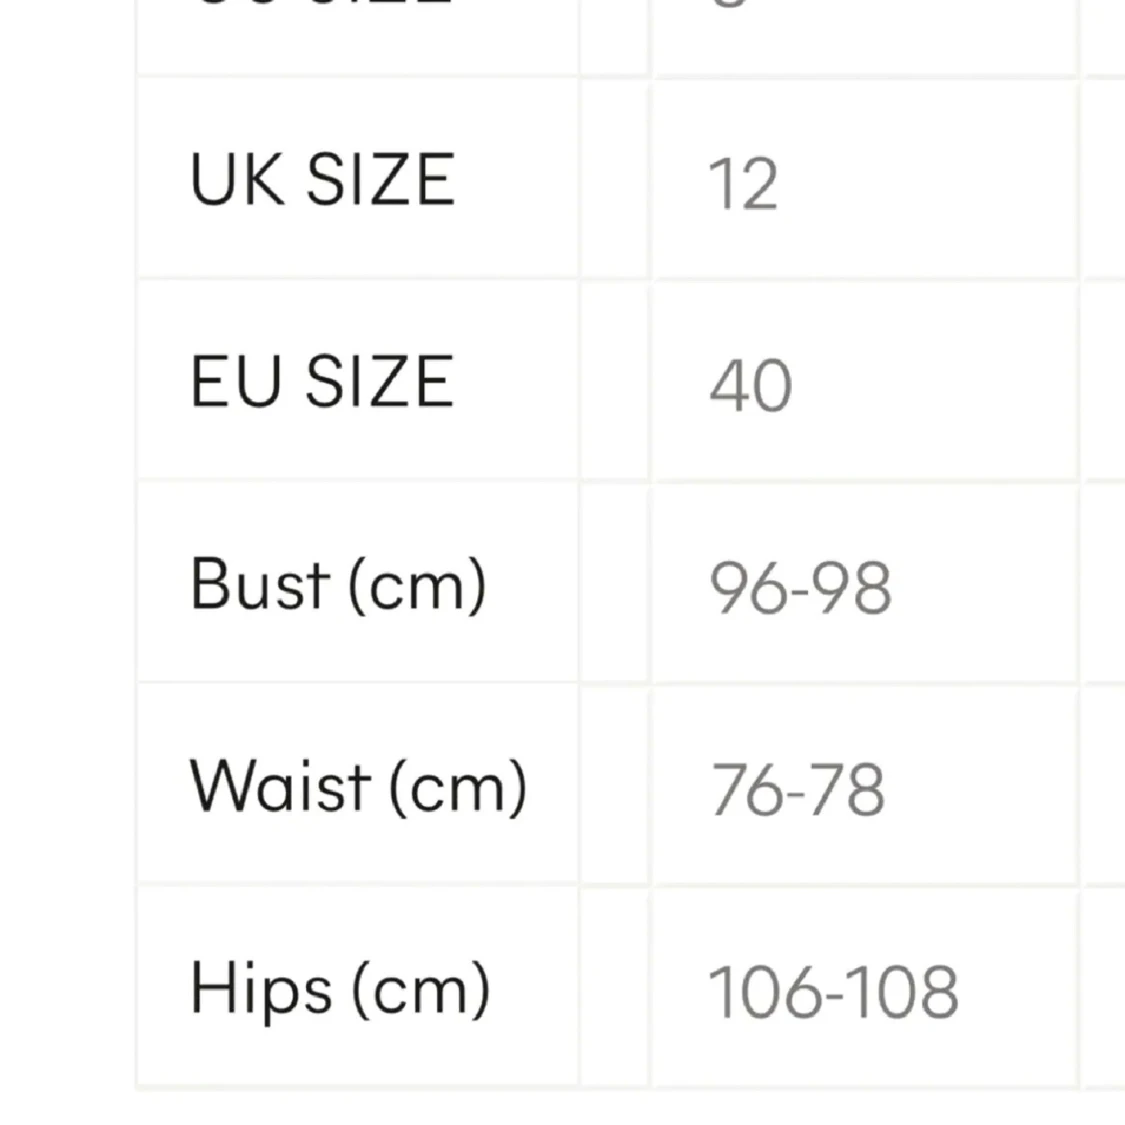
Task: Click the cut-off row label at the top
Action: click(322, 8)
